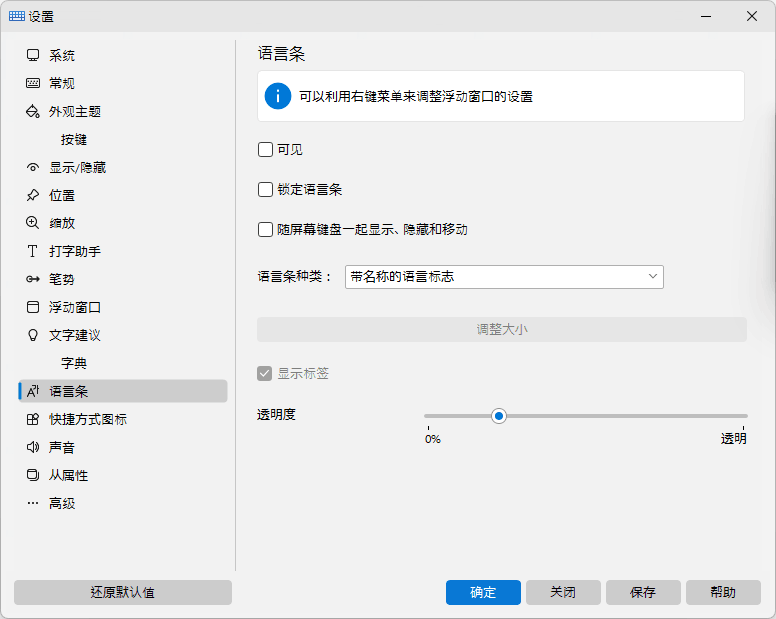Open the 字典 sub-item
776x619 pixels.
[123, 363]
